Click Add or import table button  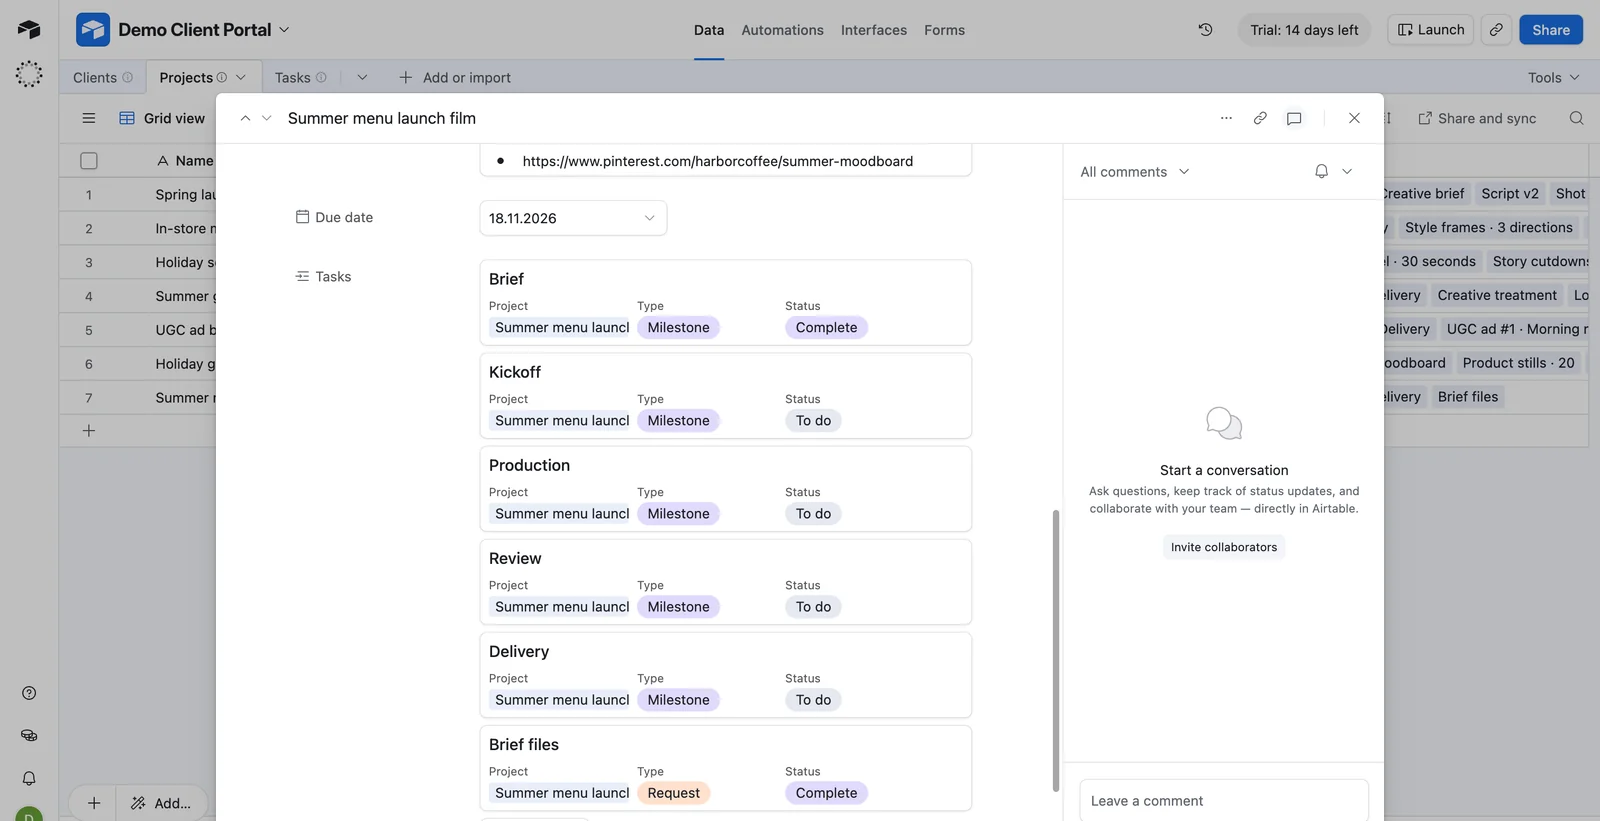click(455, 77)
